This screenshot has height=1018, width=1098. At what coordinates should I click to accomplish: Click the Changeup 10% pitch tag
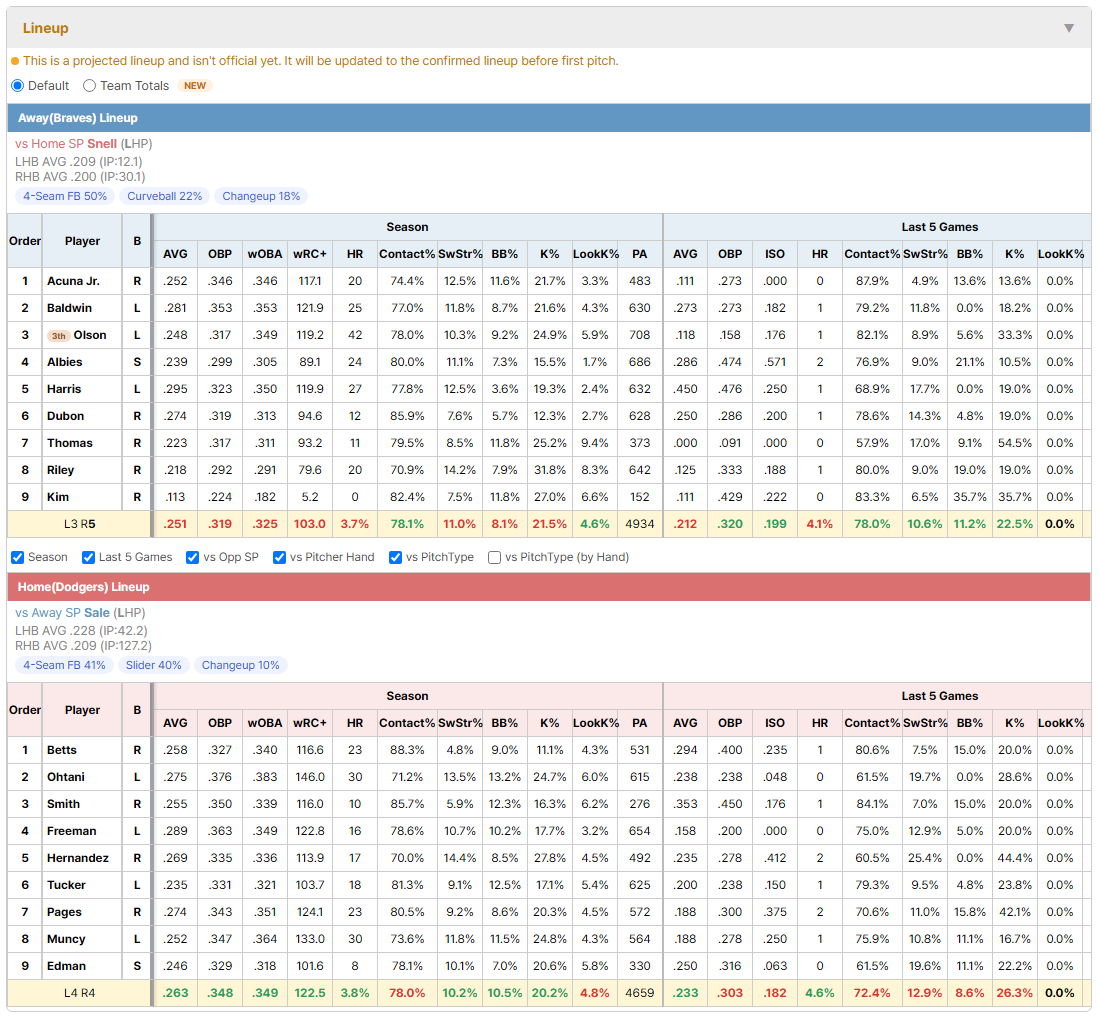point(240,665)
